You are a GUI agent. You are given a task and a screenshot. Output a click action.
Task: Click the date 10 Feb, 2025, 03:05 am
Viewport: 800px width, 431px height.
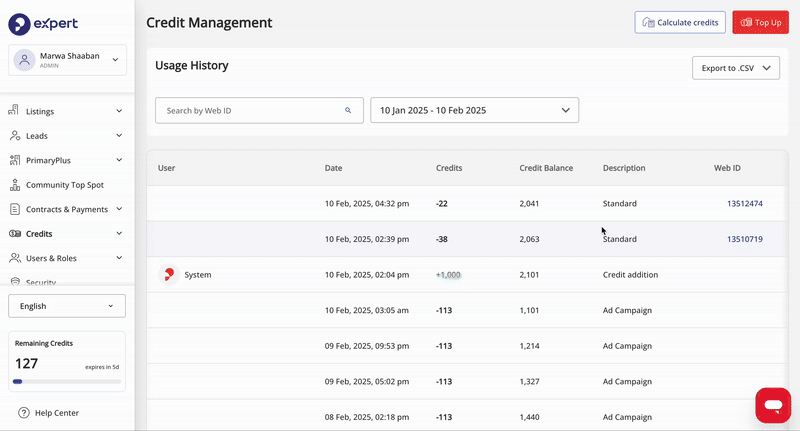[x=367, y=311]
